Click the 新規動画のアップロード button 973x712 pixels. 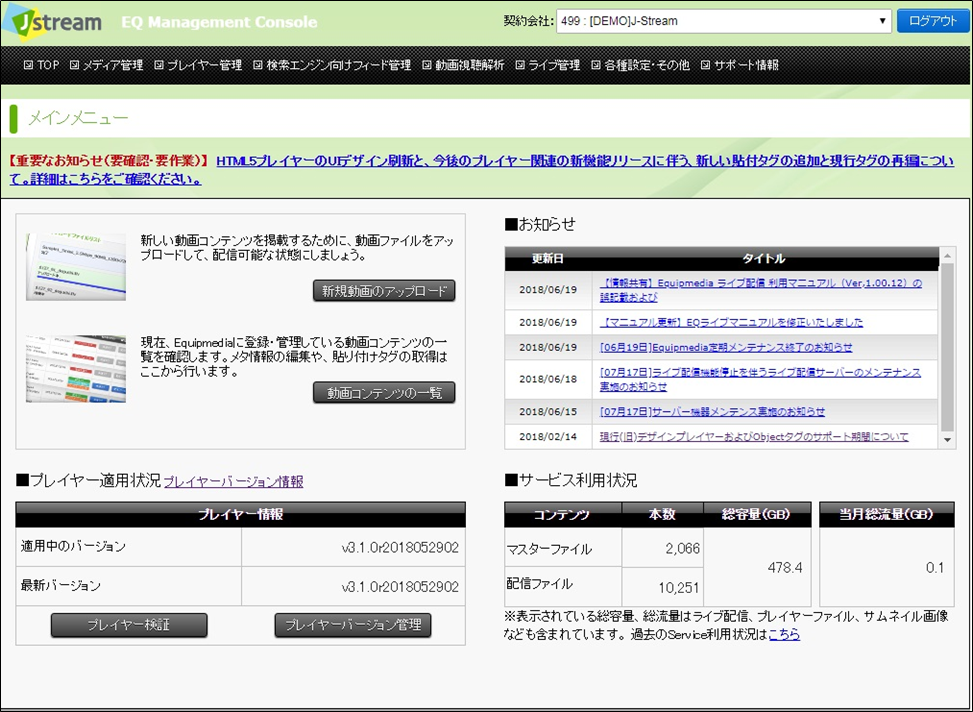point(384,291)
